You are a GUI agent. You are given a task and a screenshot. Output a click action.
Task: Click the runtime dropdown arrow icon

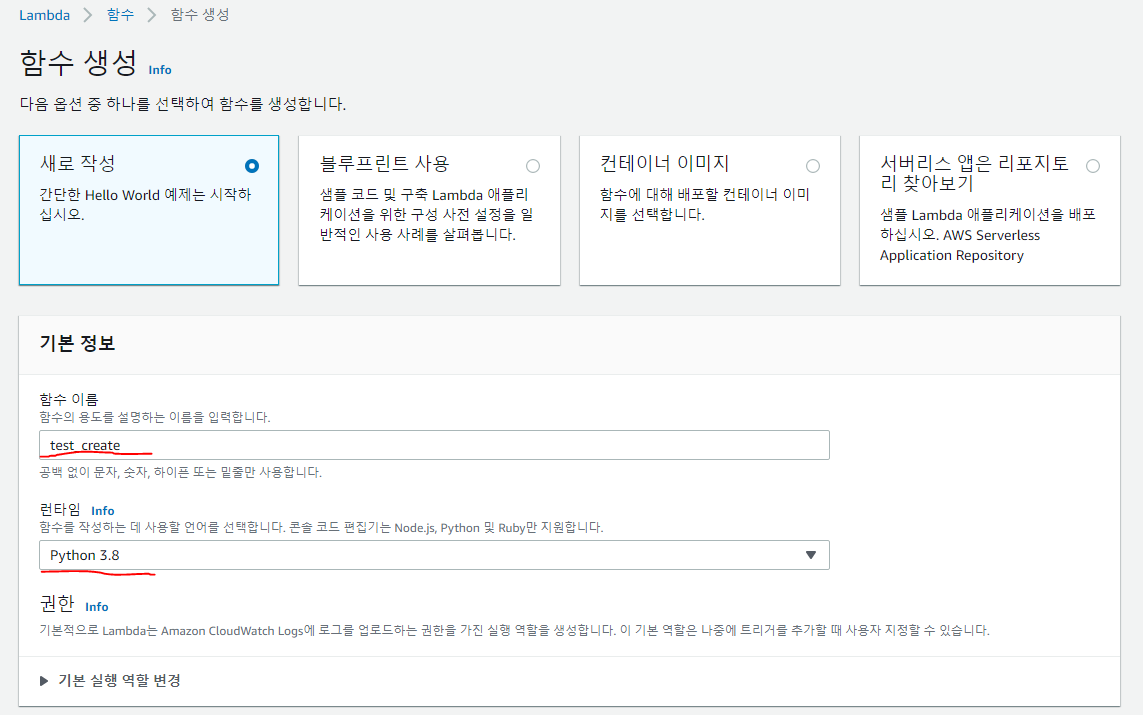click(811, 555)
